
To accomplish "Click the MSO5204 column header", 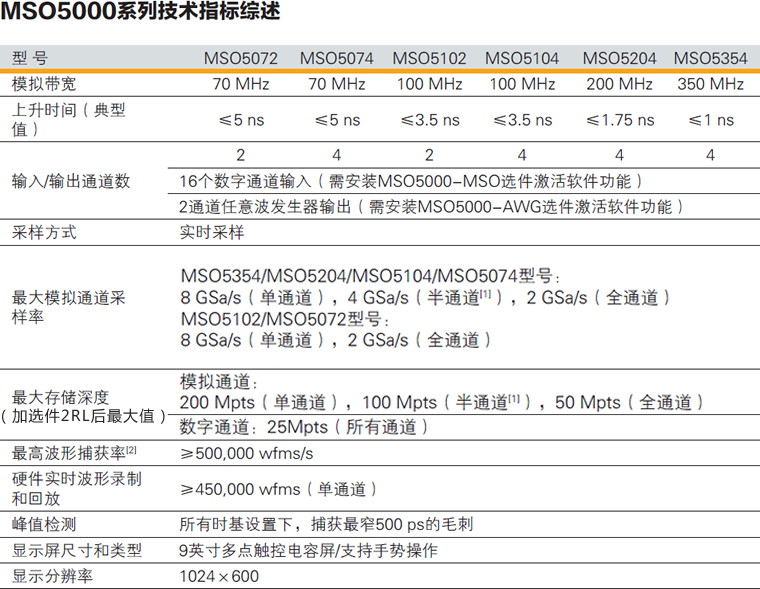I will (x=619, y=59).
